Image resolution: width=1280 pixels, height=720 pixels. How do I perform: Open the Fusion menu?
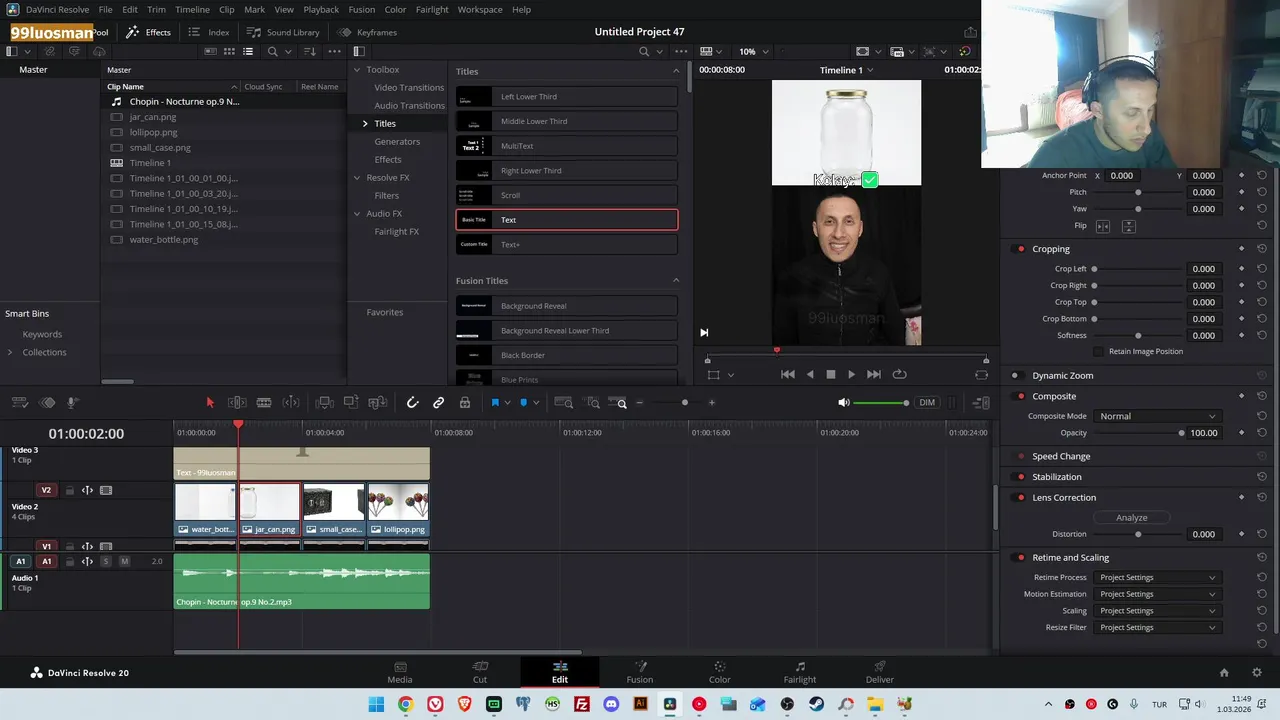click(x=362, y=9)
